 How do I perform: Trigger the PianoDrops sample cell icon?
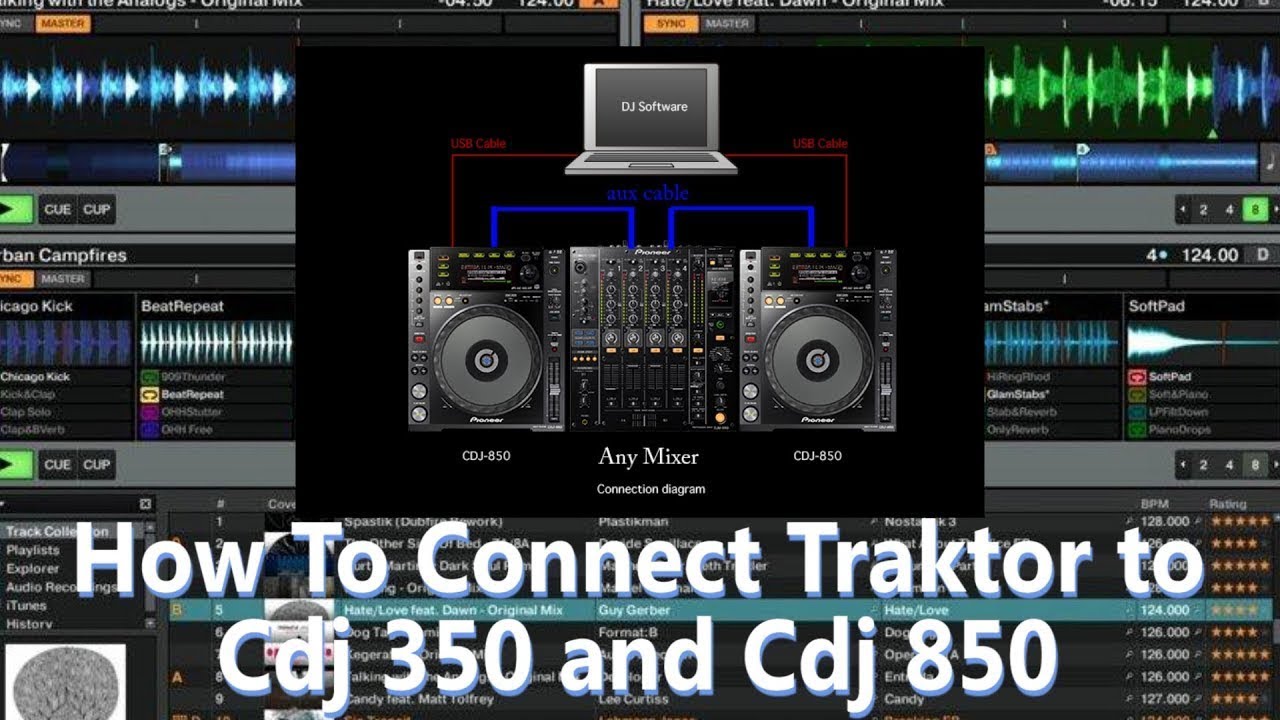pyautogui.click(x=1137, y=430)
